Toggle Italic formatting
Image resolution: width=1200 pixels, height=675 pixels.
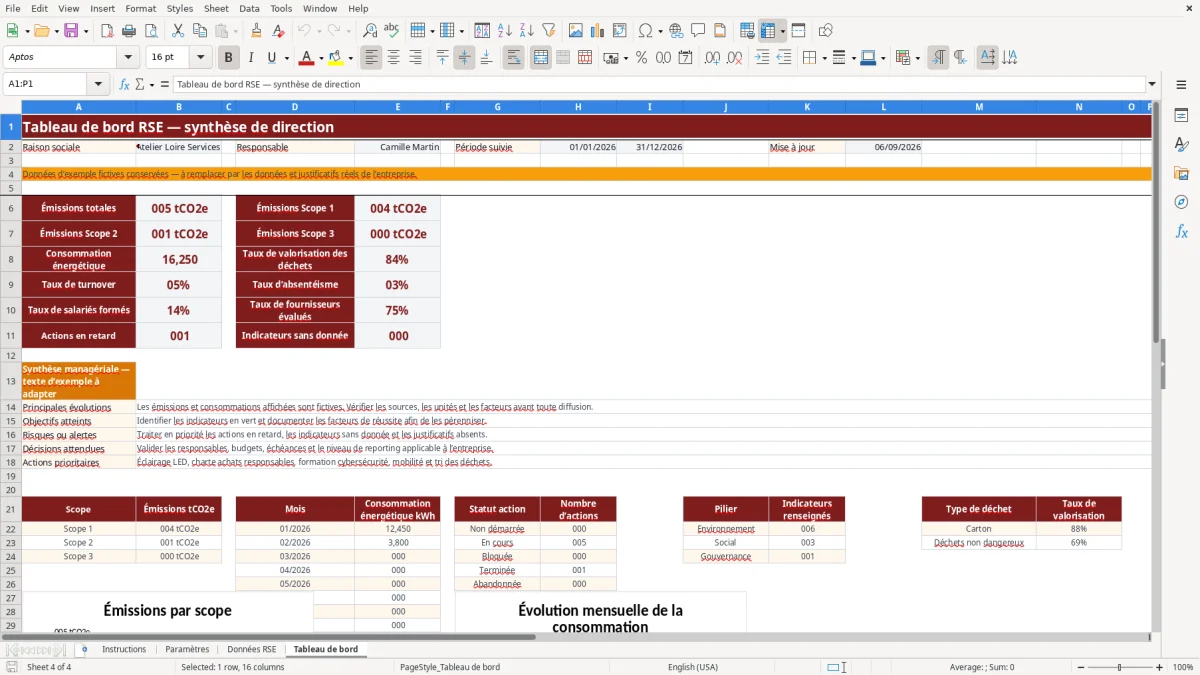[x=250, y=58]
